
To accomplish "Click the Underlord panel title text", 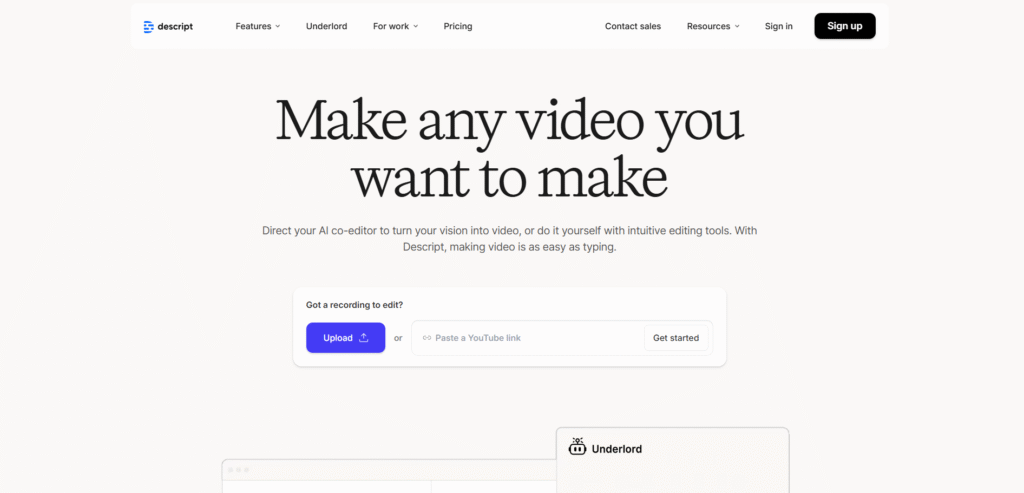I will (616, 449).
